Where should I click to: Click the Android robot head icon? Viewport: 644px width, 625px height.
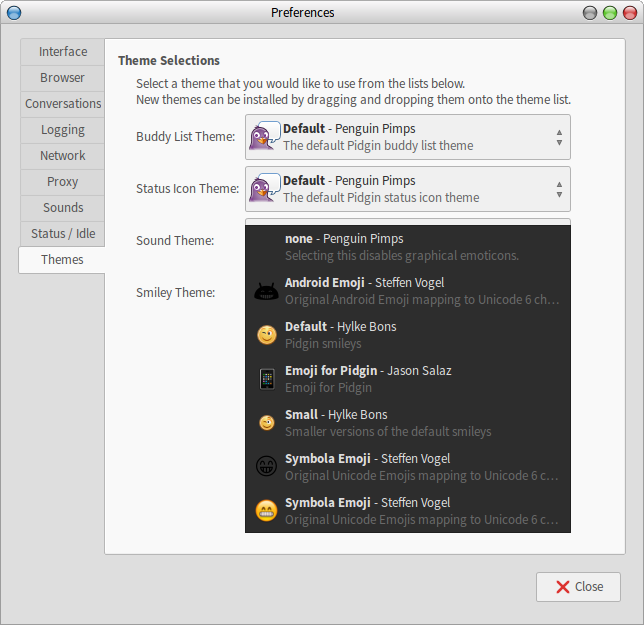(266, 291)
